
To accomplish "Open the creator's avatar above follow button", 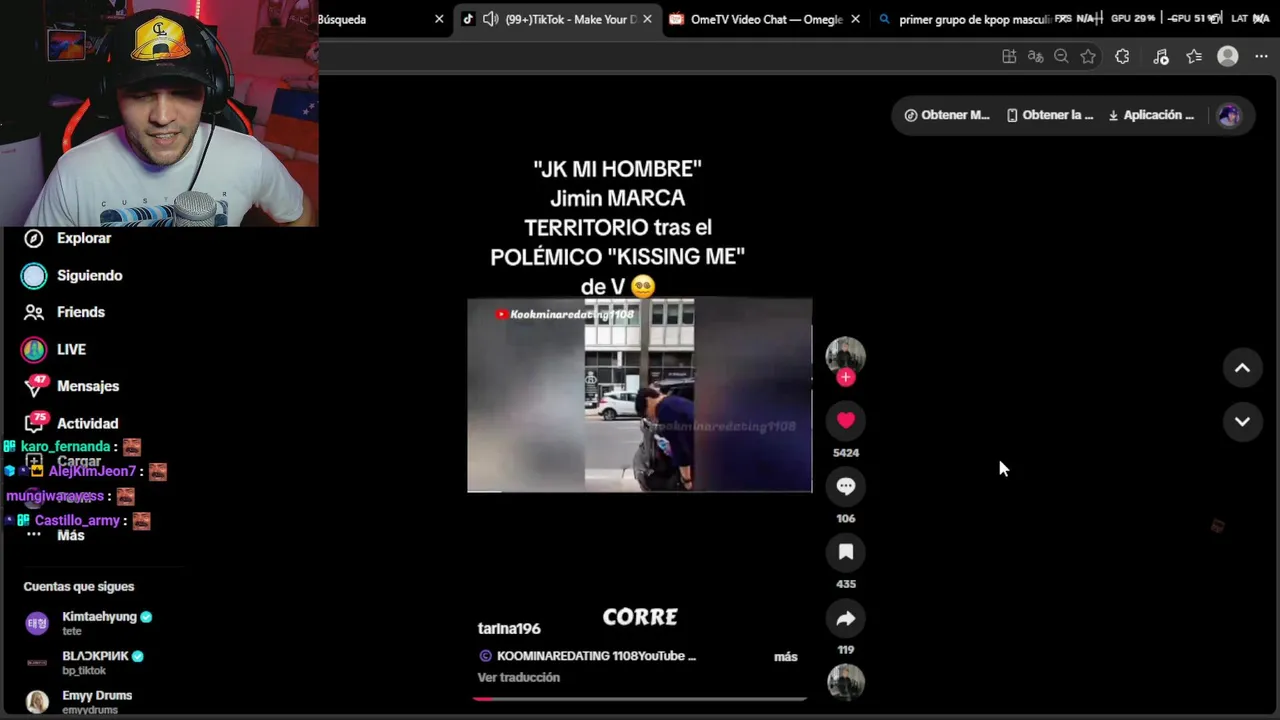I will point(846,355).
